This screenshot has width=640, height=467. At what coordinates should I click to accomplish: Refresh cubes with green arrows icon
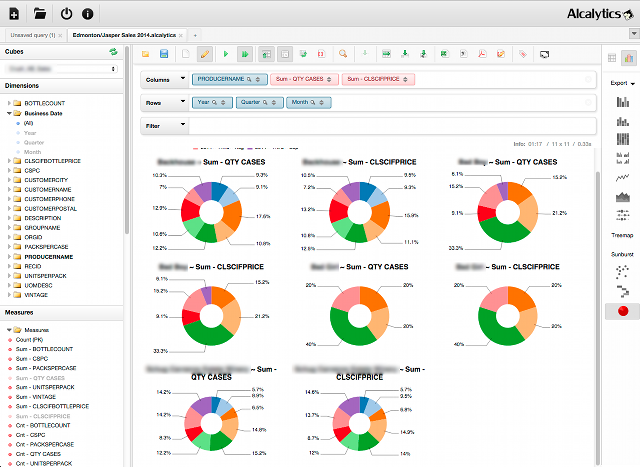tap(113, 52)
